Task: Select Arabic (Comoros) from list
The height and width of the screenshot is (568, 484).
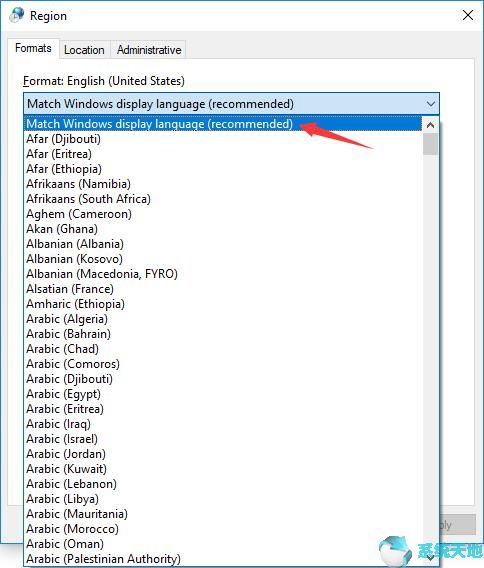Action: coord(223,364)
